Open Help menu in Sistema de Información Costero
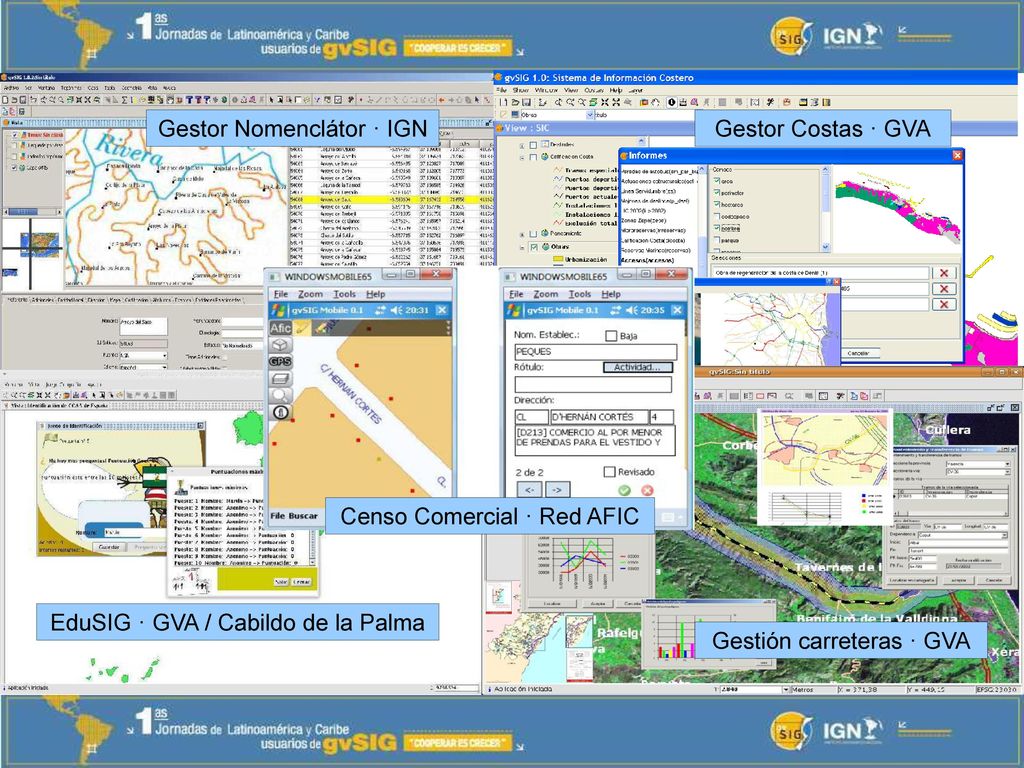 (616, 90)
